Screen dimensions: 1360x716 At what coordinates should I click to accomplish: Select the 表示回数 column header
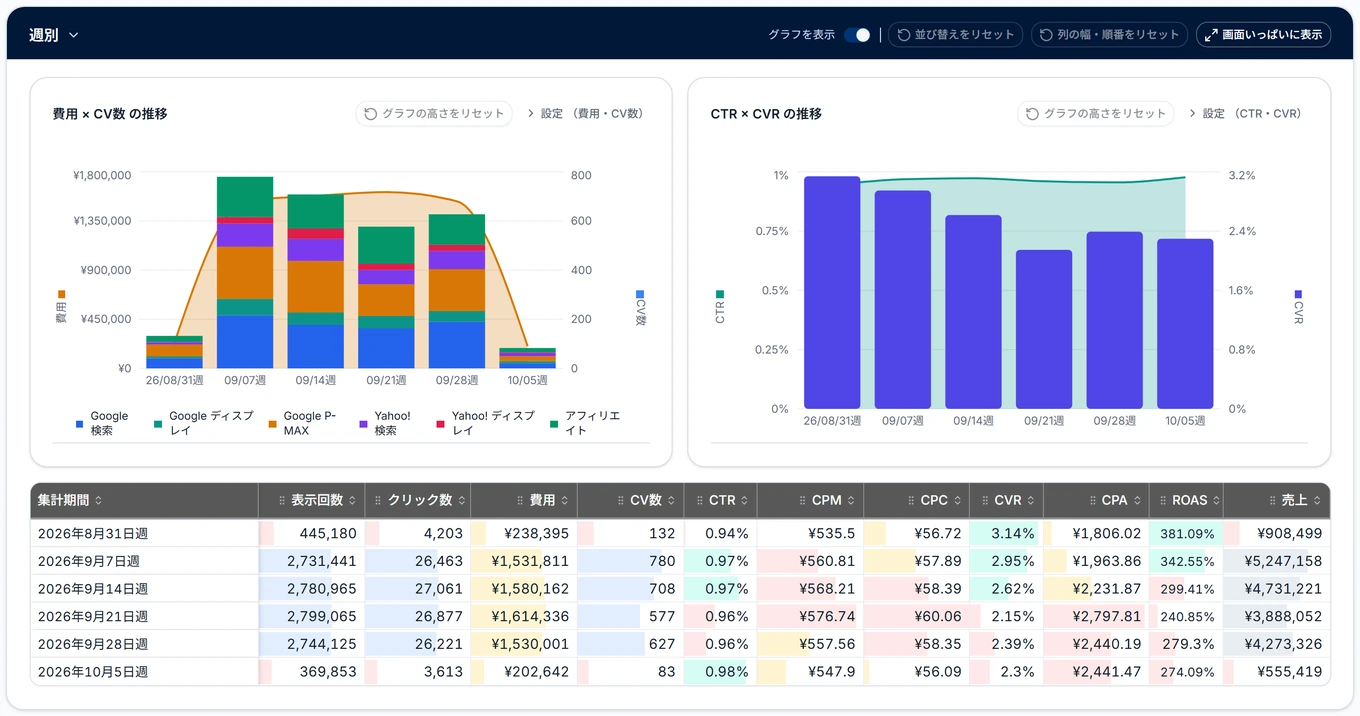pos(311,500)
